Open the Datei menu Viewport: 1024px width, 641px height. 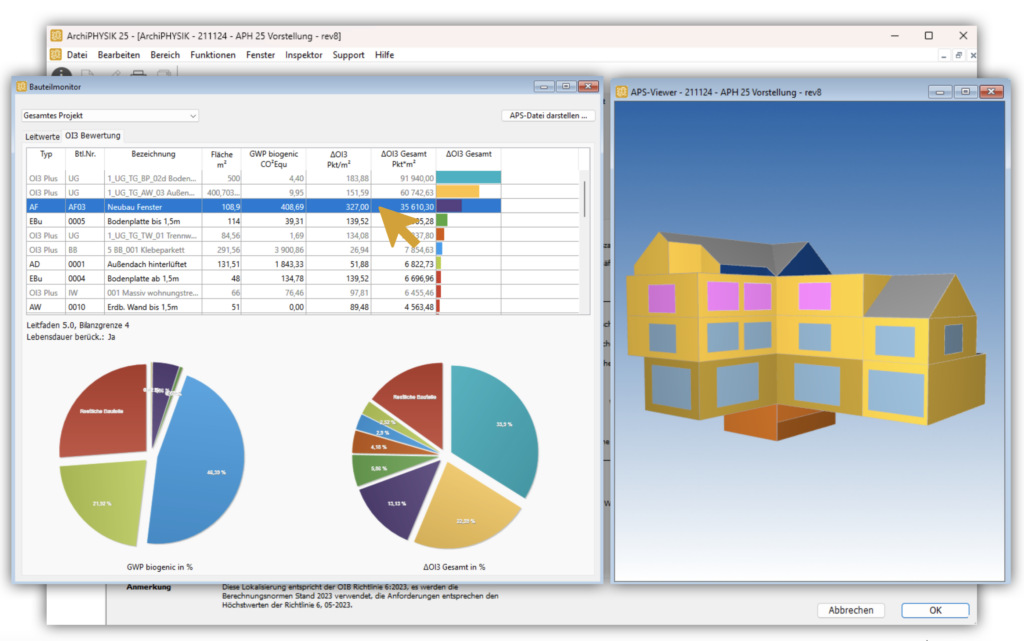pos(76,55)
